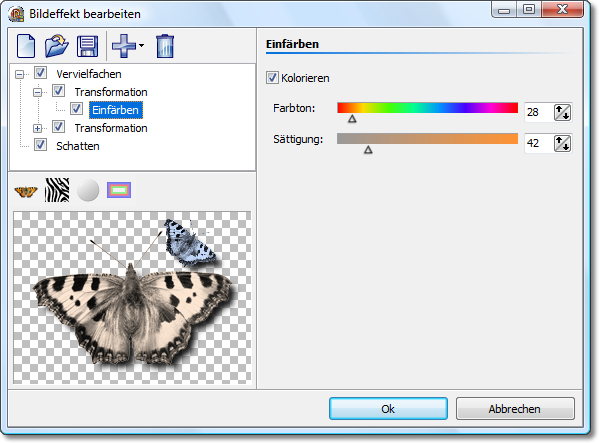Screen dimensions: 599x443
Task: Delete selected effect with trash can icon
Action: [165, 46]
